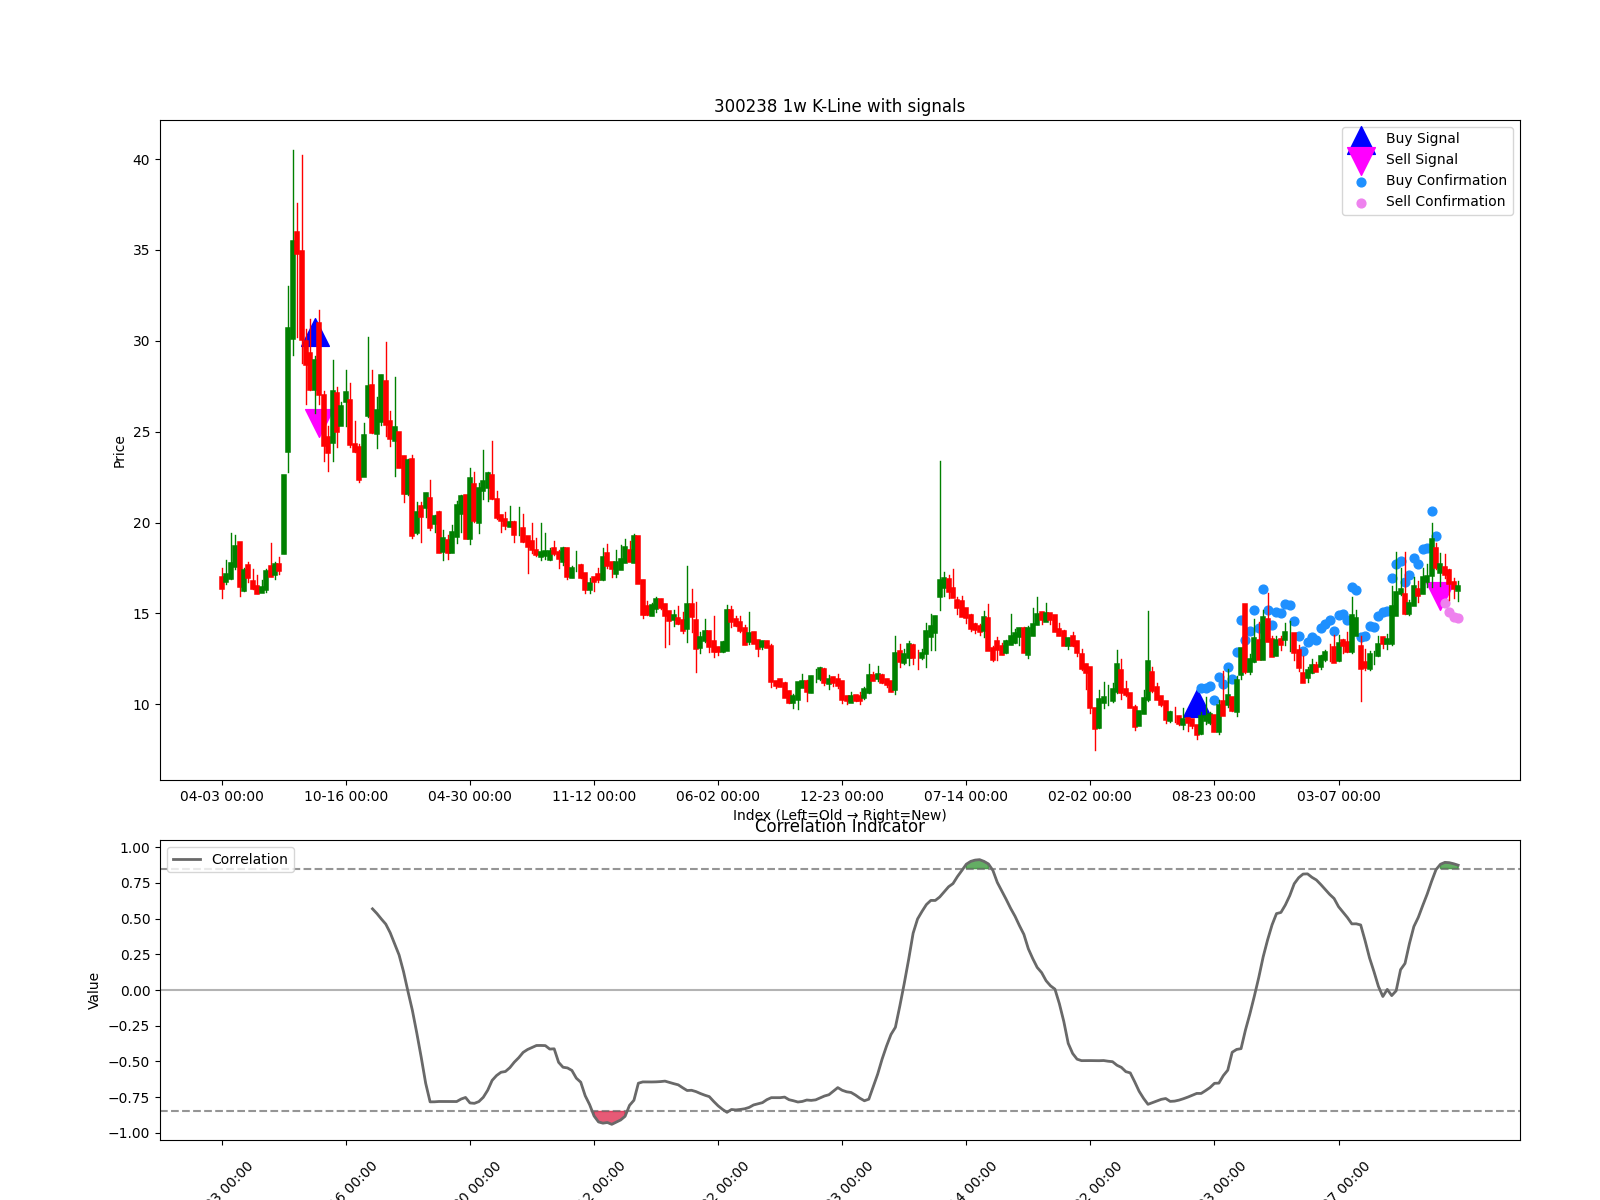This screenshot has width=1600, height=1200.
Task: Click the price axis tick '25'
Action: [x=139, y=432]
